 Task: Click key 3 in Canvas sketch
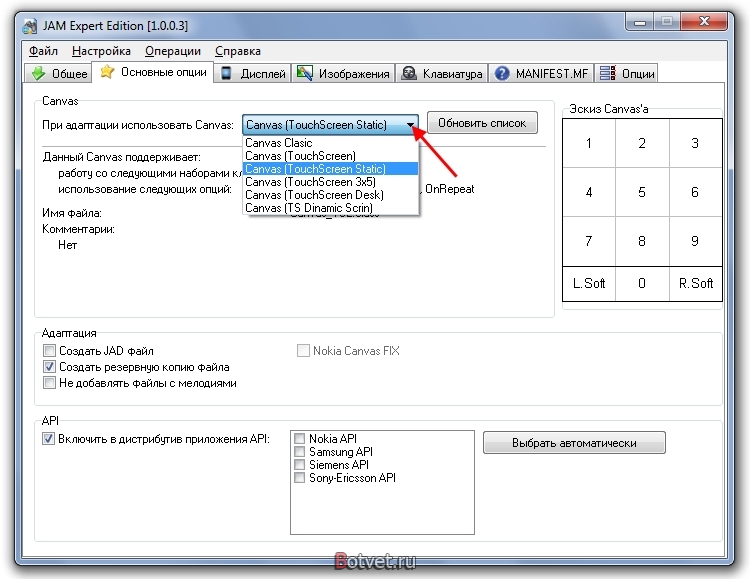tap(695, 143)
